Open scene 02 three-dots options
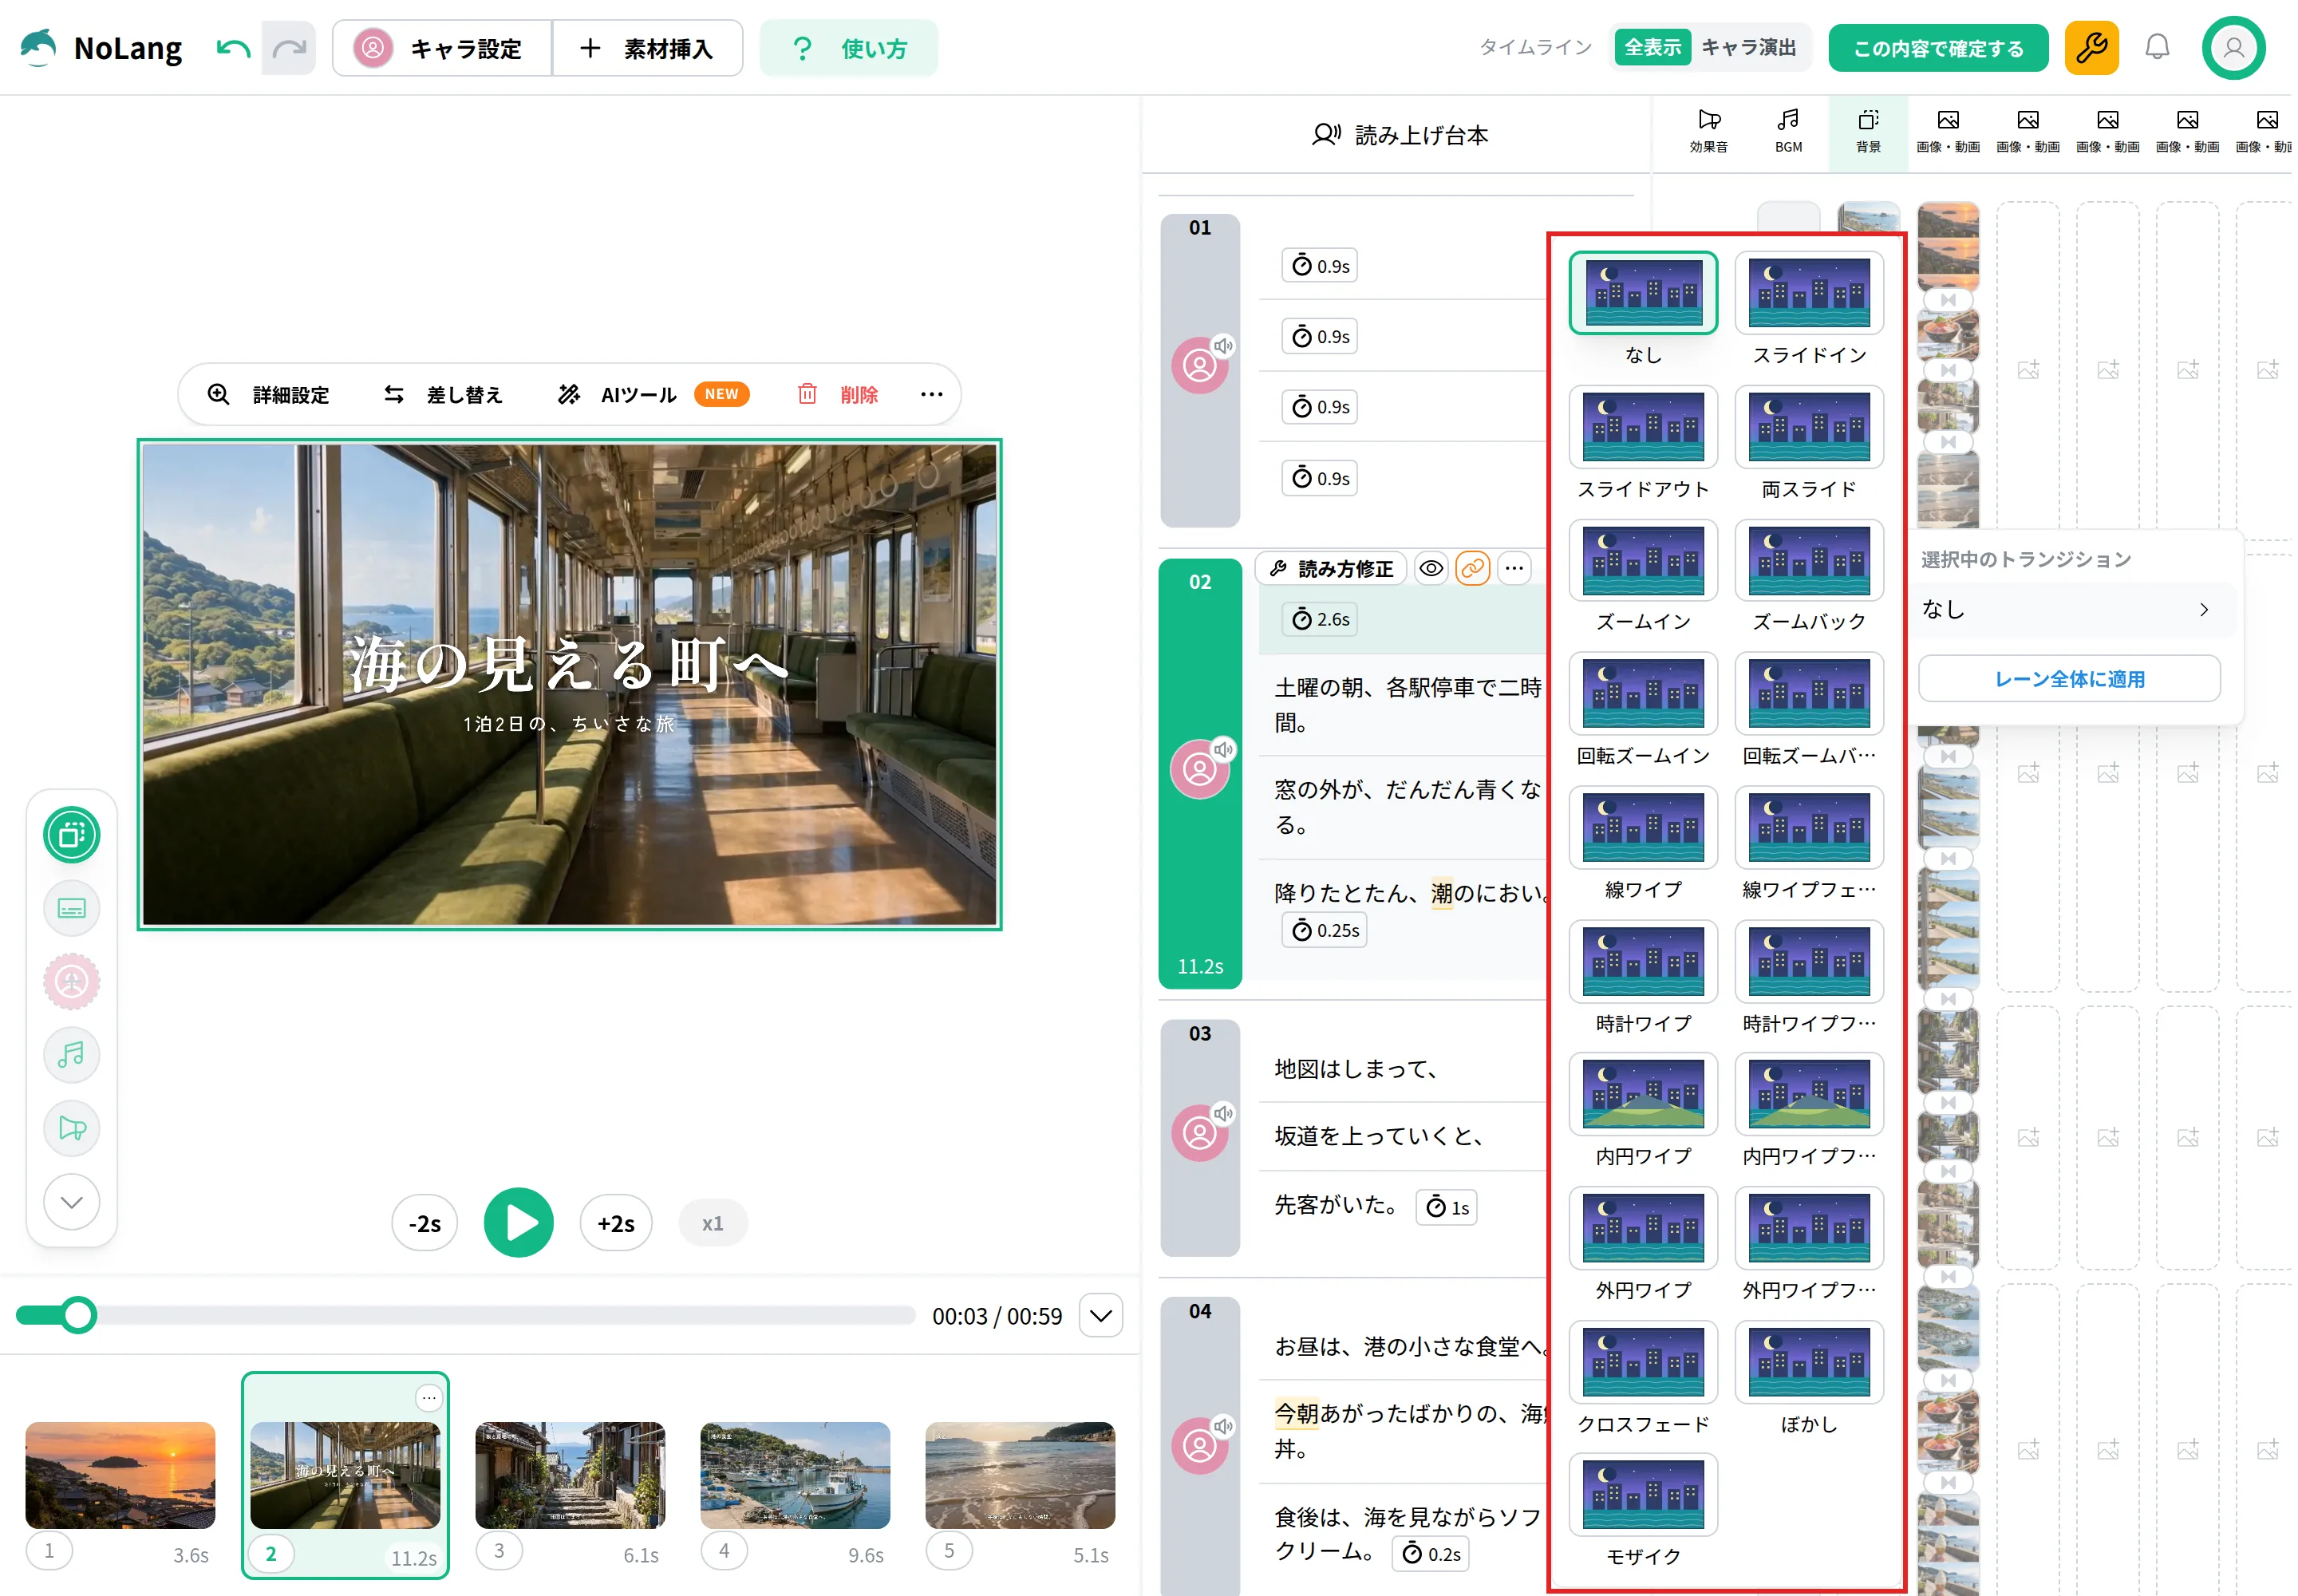Screen dimensions: 2298x1596 click(x=1514, y=568)
